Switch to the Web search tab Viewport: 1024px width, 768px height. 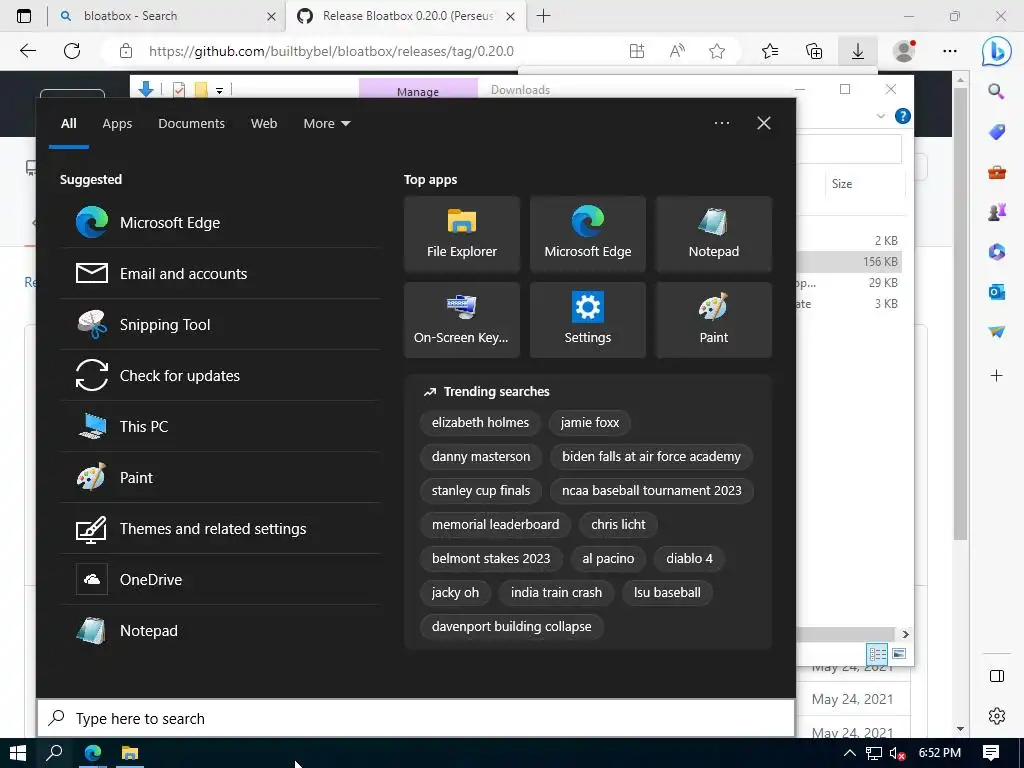pyautogui.click(x=264, y=123)
